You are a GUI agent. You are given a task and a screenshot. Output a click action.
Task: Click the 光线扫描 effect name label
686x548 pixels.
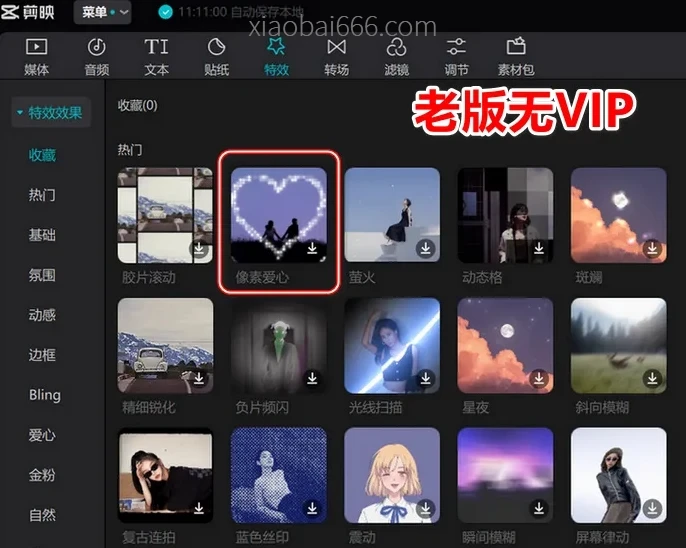click(375, 407)
